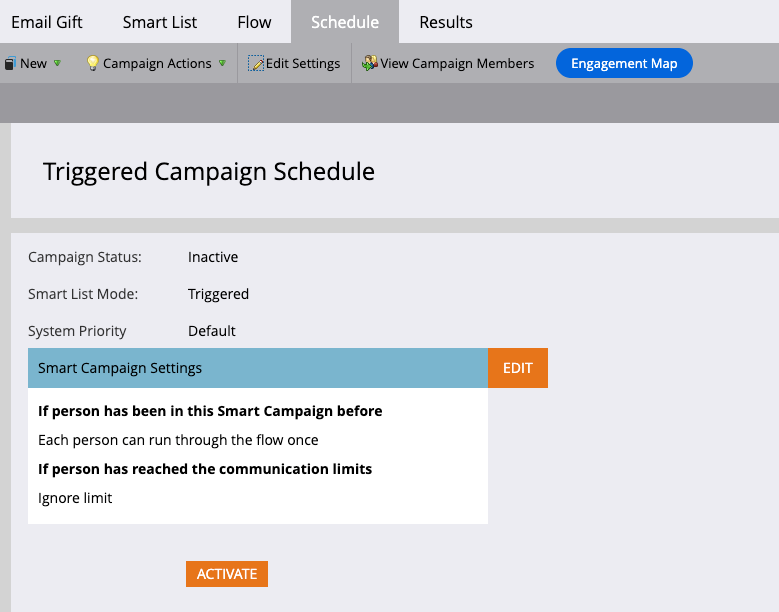Image resolution: width=779 pixels, height=612 pixels.
Task: Click the Triggered Campaign Schedule heading
Action: coord(209,172)
